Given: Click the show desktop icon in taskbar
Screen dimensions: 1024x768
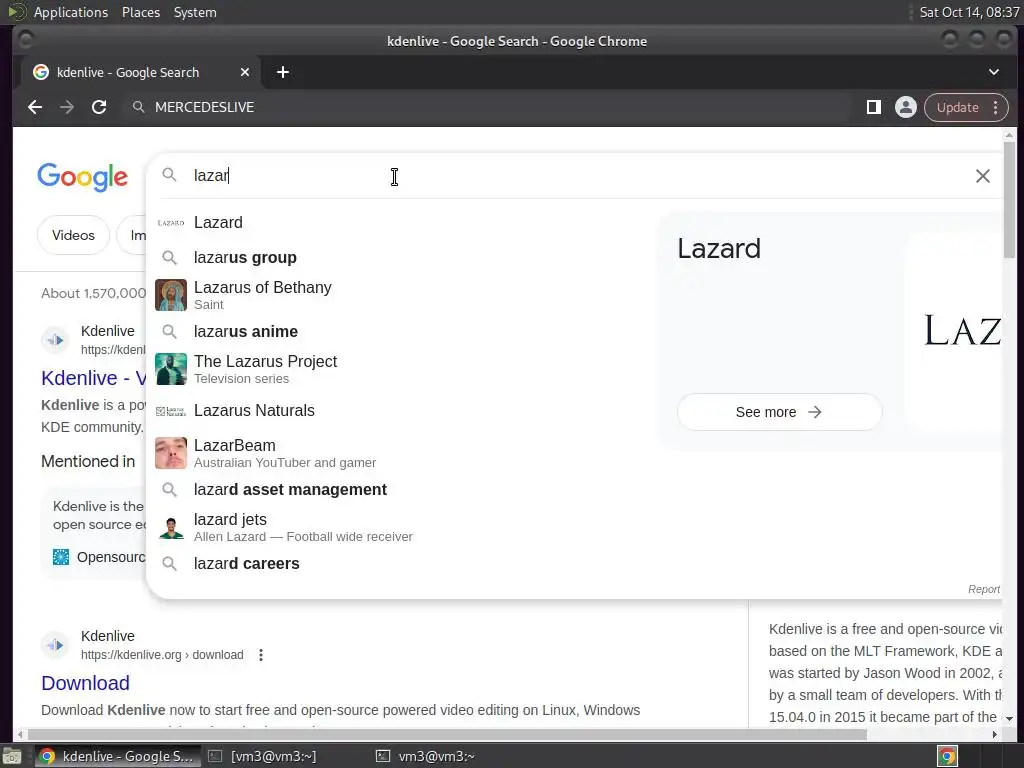Looking at the screenshot, I should [x=12, y=756].
